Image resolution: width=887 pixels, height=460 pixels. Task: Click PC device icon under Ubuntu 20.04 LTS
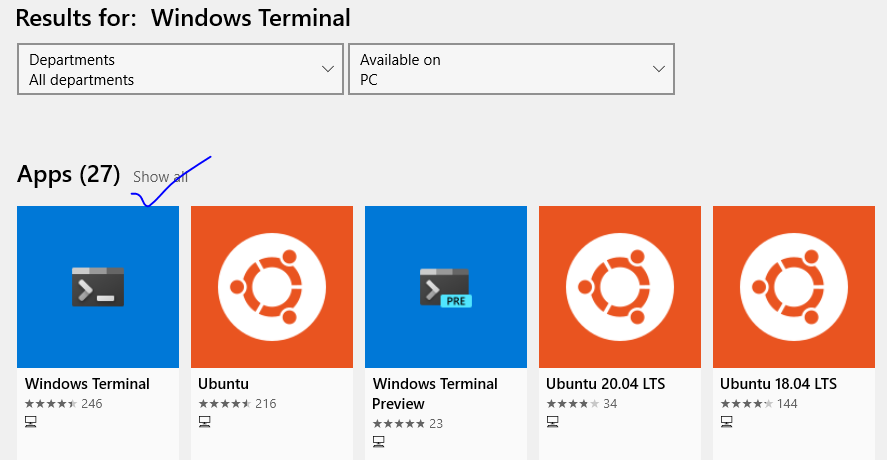(553, 422)
